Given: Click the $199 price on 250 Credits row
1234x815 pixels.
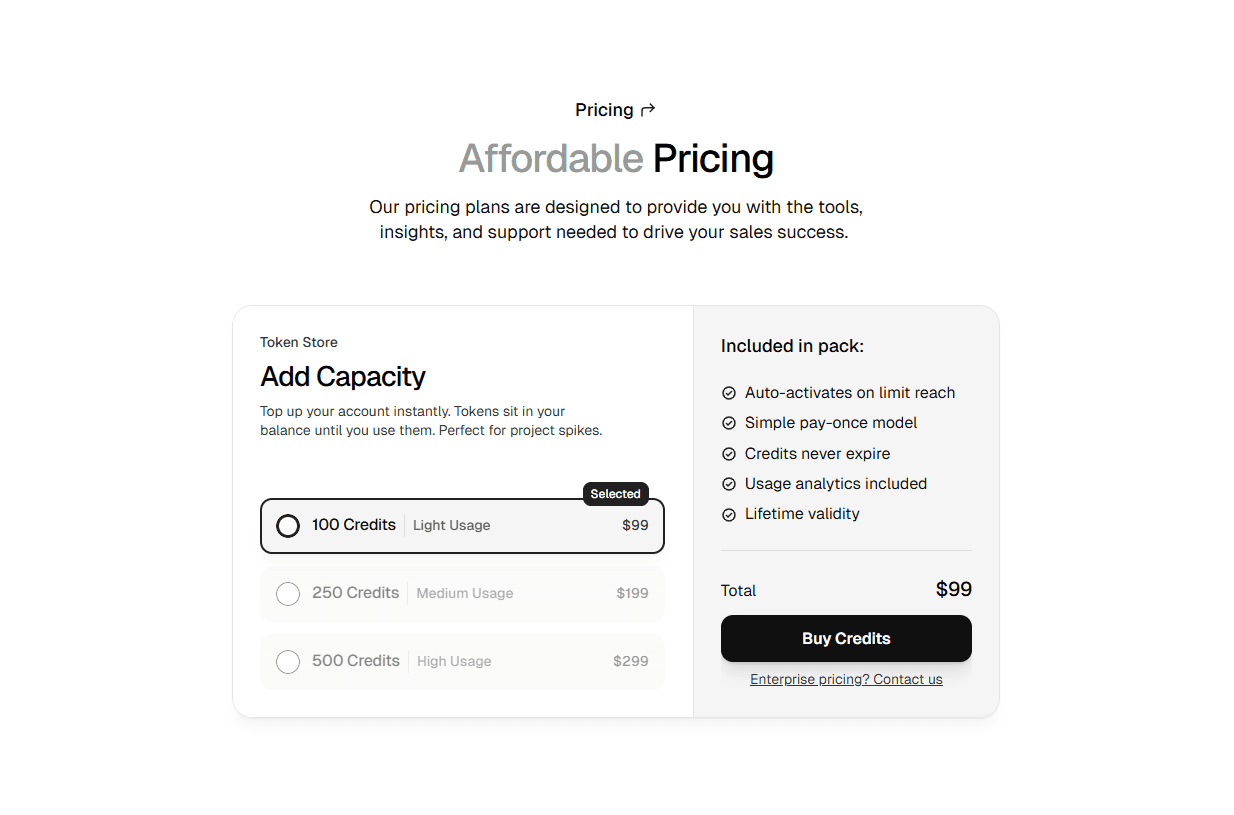Looking at the screenshot, I should (x=632, y=592).
